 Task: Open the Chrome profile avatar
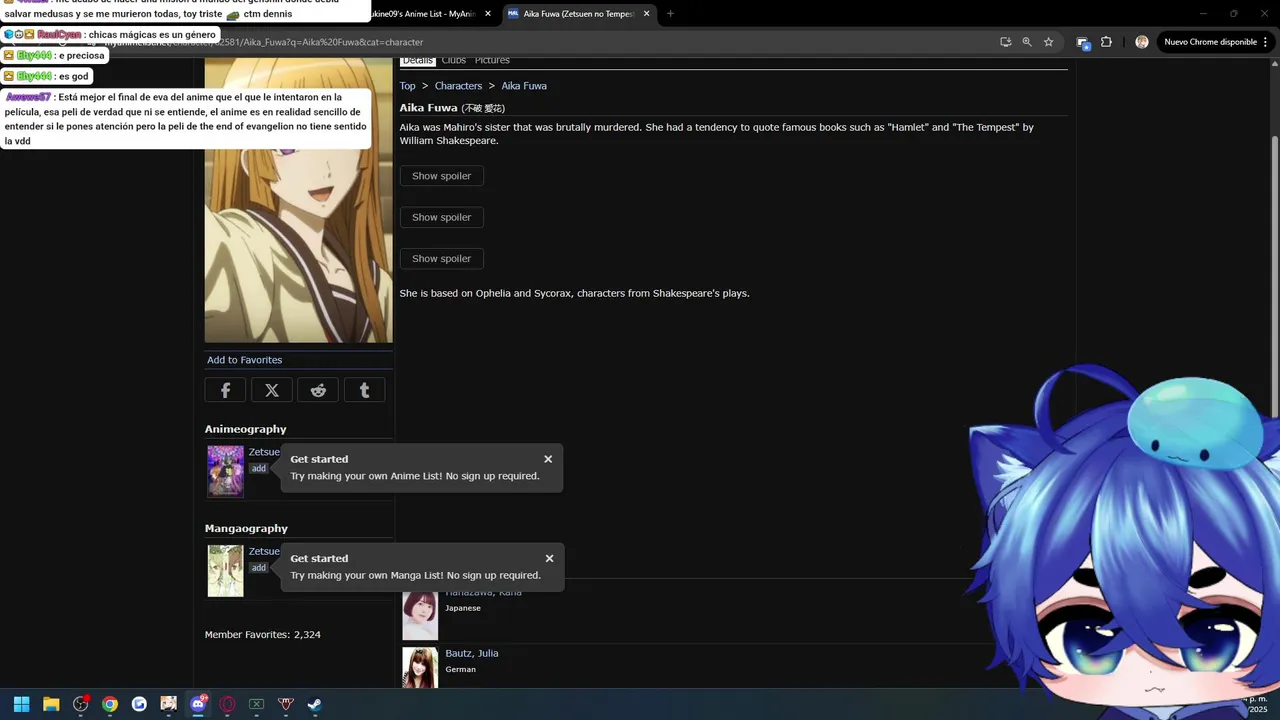[1142, 42]
